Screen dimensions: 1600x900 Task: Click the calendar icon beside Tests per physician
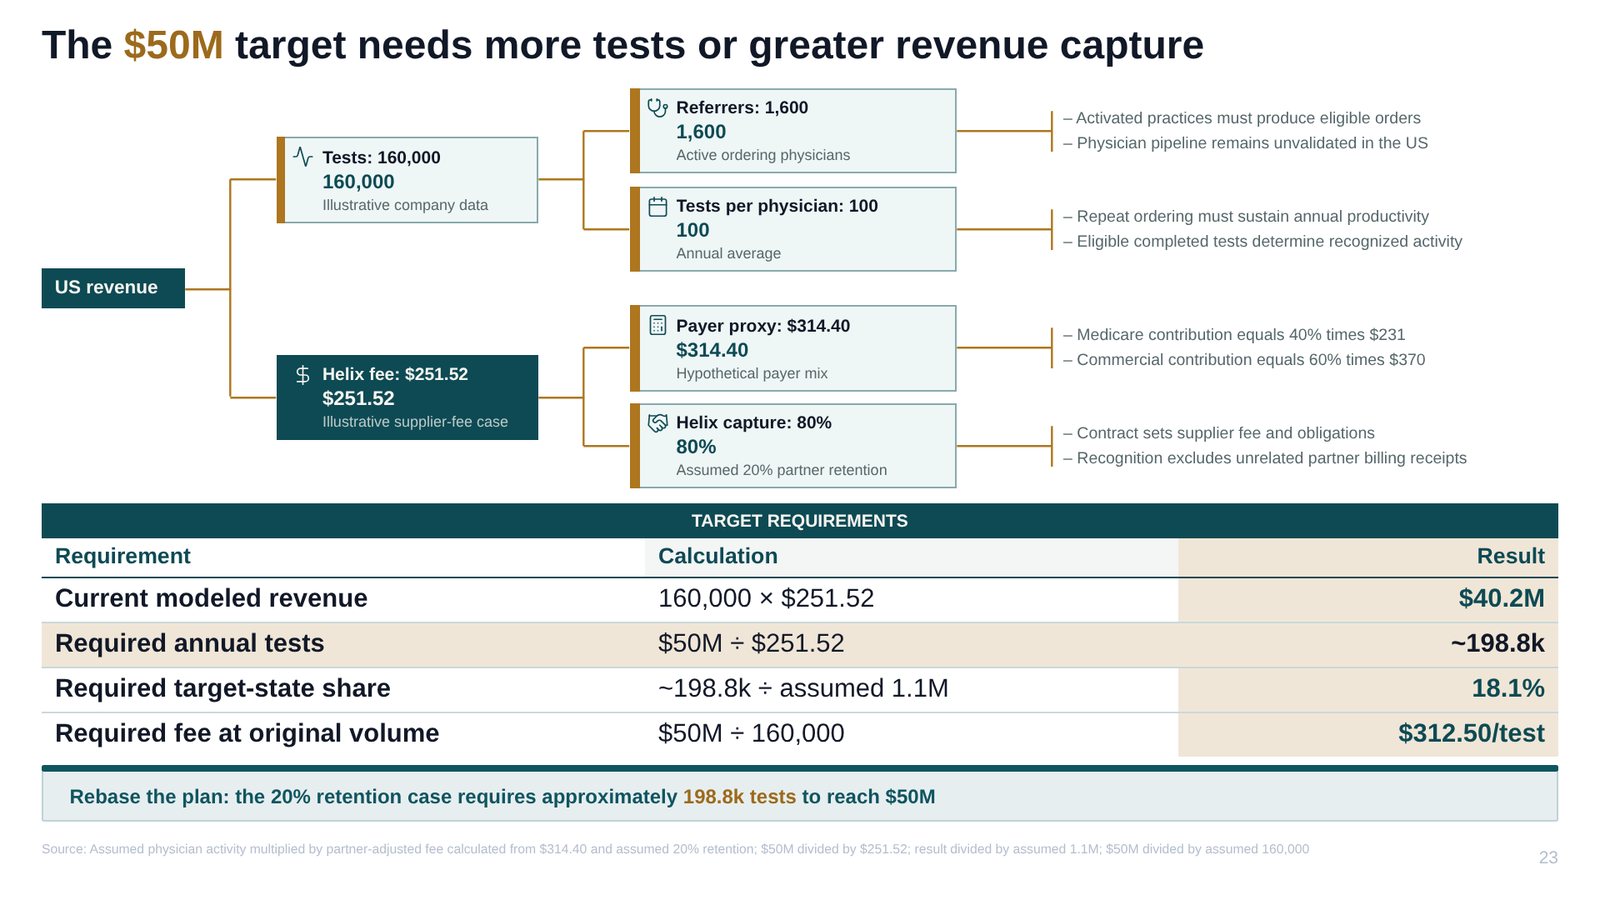pos(657,206)
